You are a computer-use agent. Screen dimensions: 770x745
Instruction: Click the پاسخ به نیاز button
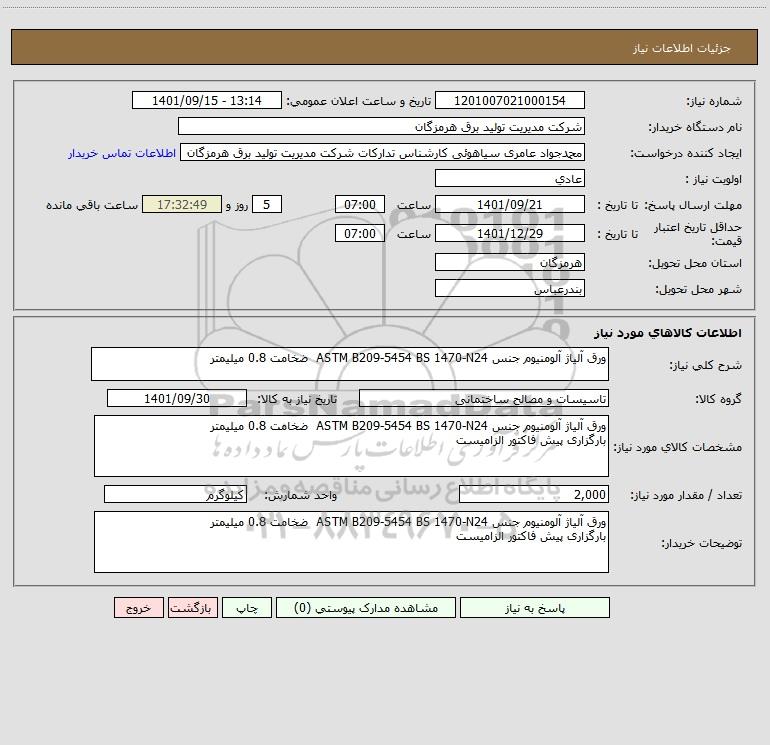coord(535,607)
